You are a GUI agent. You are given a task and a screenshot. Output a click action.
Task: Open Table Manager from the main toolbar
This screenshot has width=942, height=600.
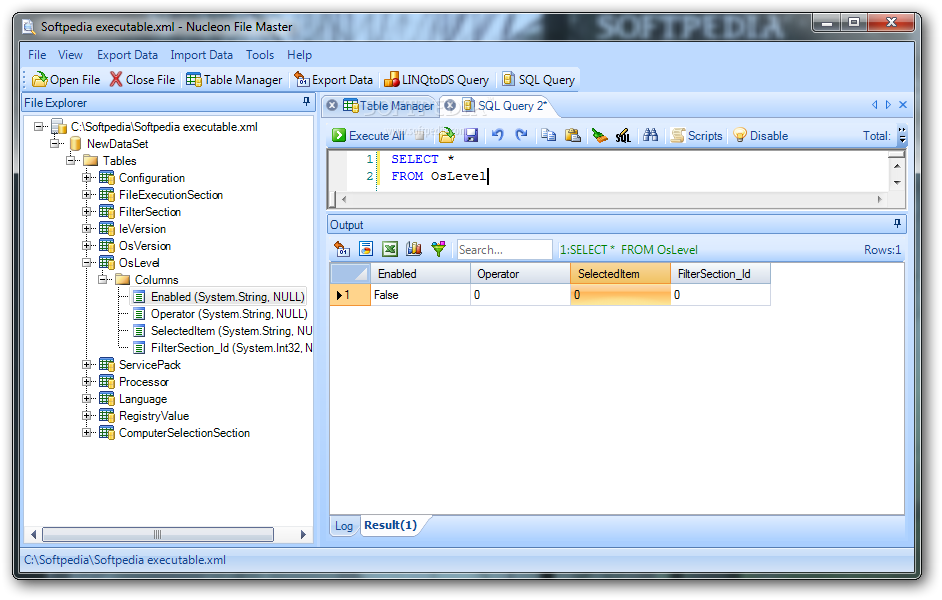(x=234, y=80)
